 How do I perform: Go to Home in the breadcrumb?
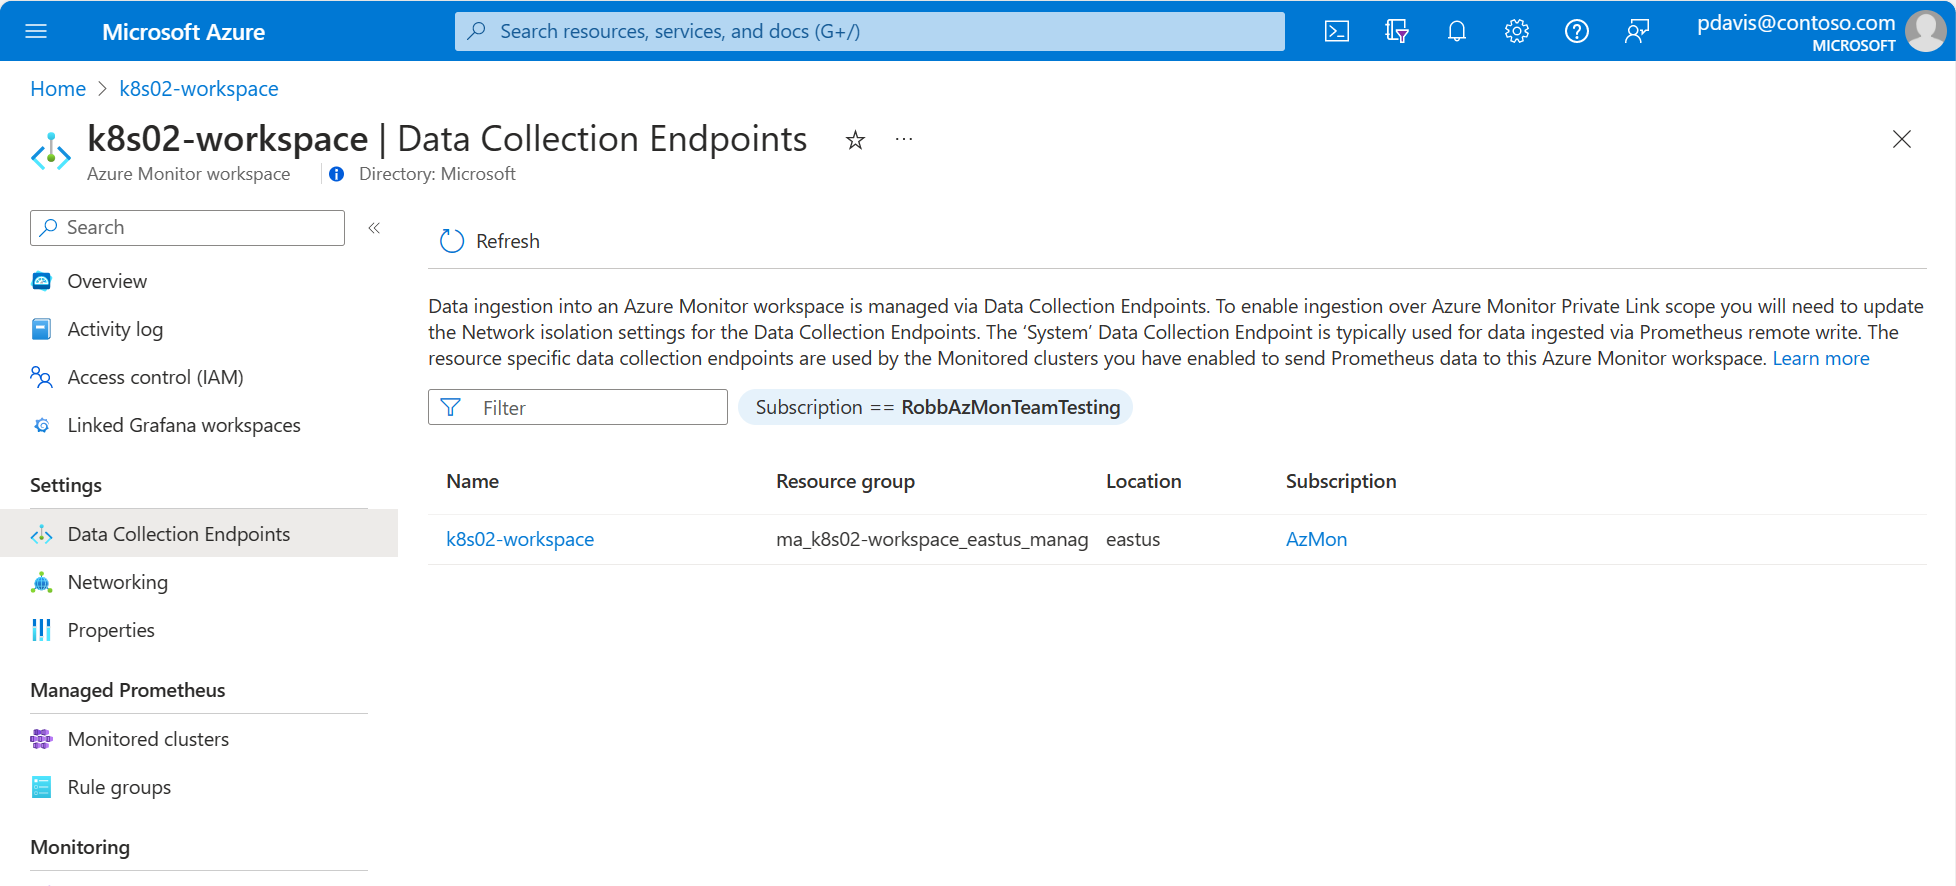[x=58, y=89]
